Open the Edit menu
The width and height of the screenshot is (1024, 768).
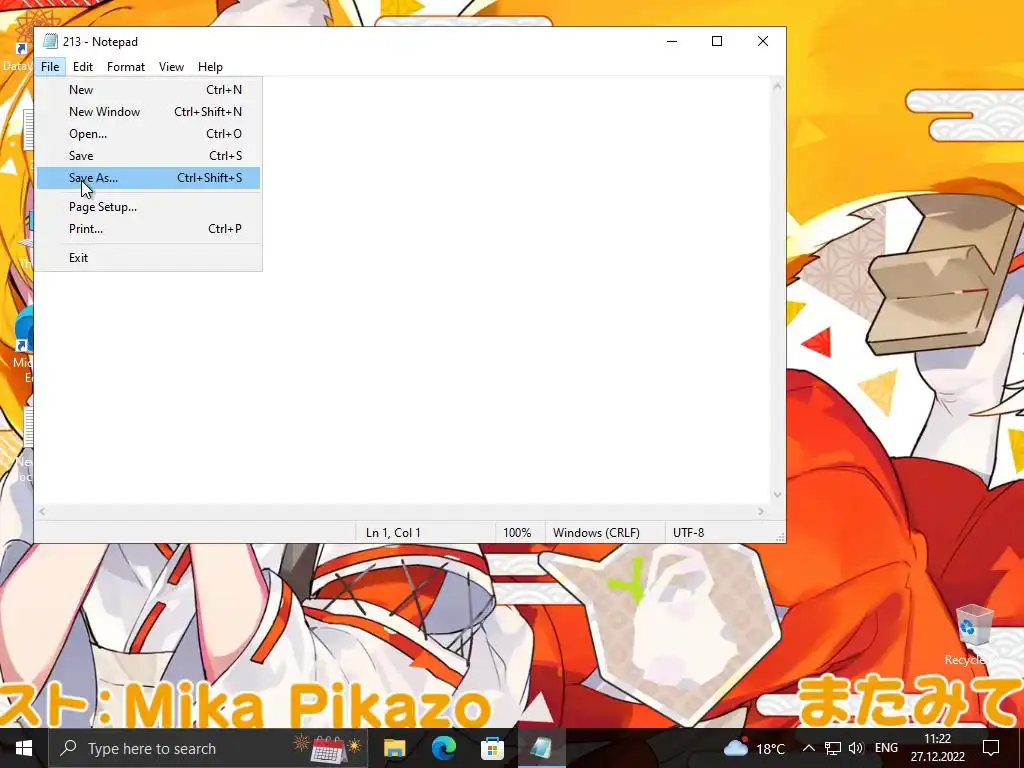(83, 67)
